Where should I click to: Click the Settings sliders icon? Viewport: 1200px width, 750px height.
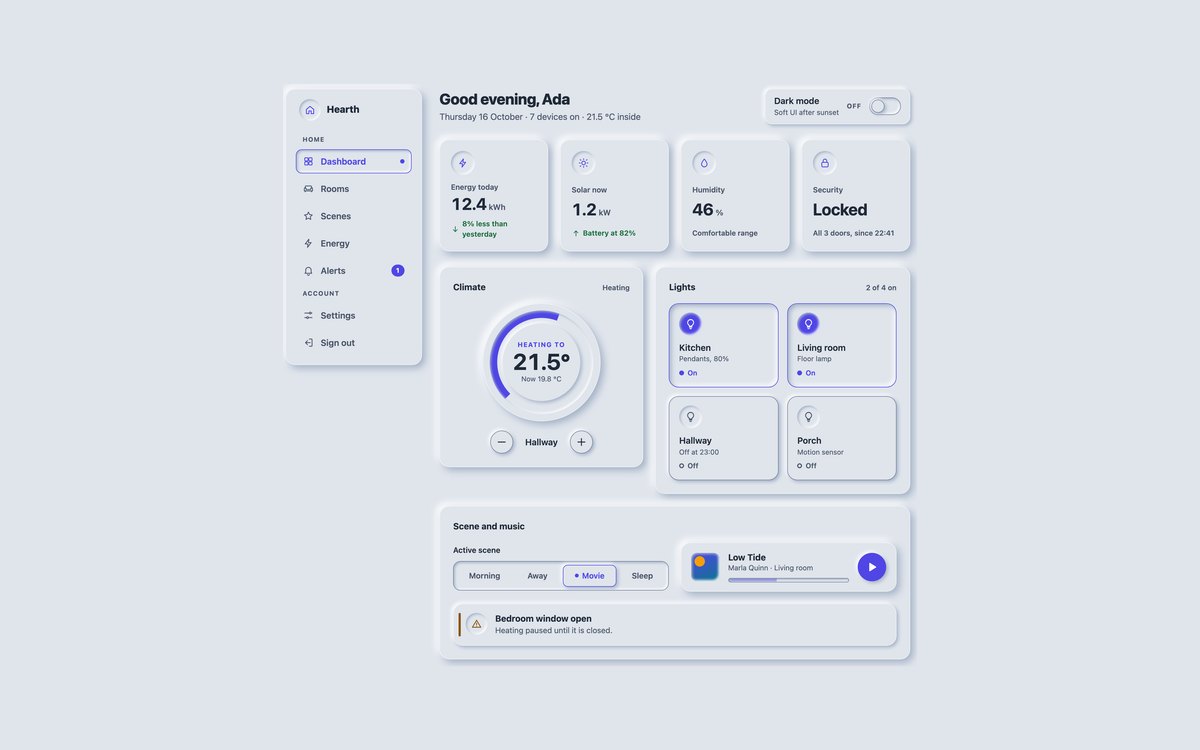point(308,315)
